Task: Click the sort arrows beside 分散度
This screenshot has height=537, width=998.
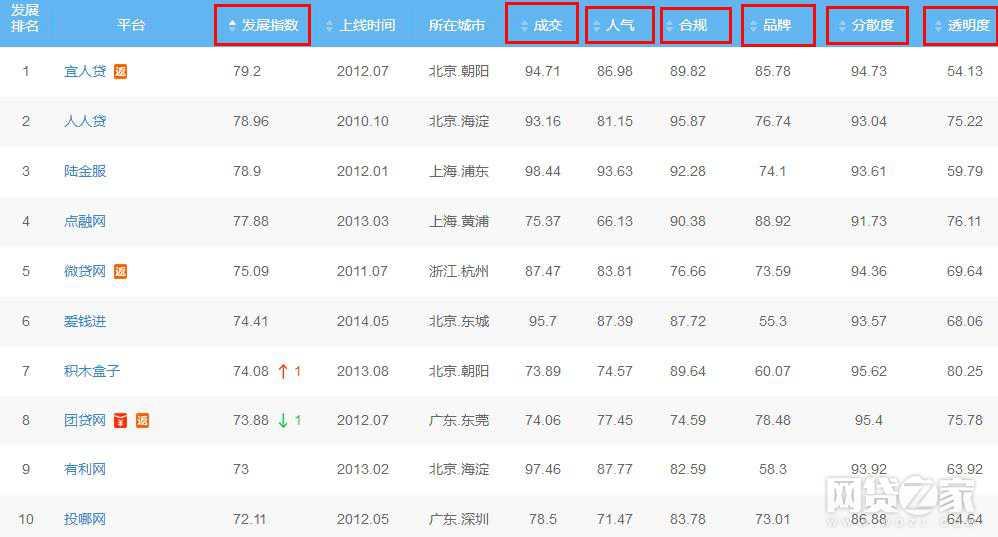Action: (x=842, y=25)
